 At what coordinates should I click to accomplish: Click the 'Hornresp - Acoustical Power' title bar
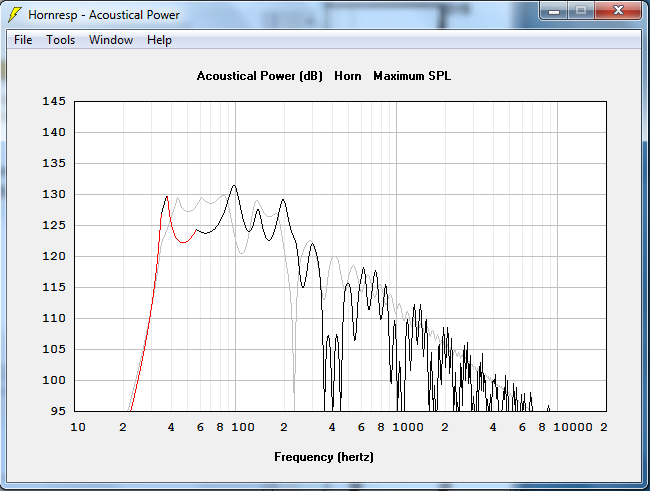pos(104,15)
